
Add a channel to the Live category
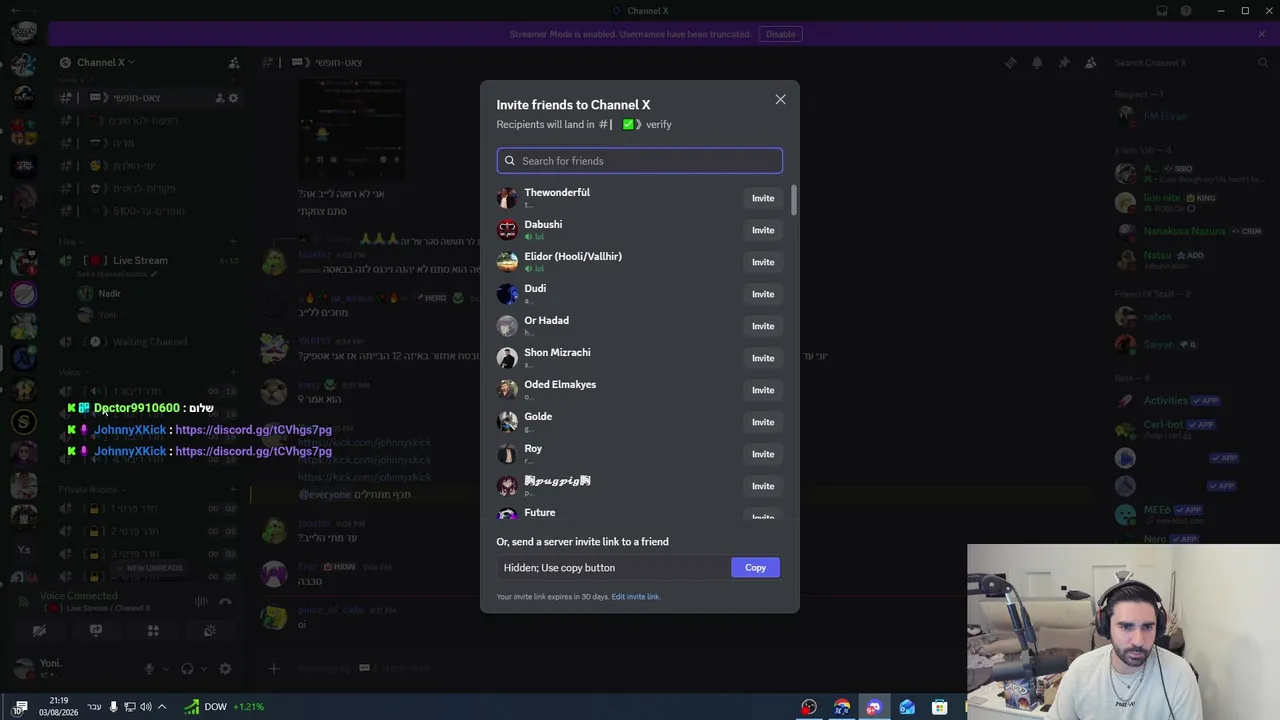(x=233, y=241)
